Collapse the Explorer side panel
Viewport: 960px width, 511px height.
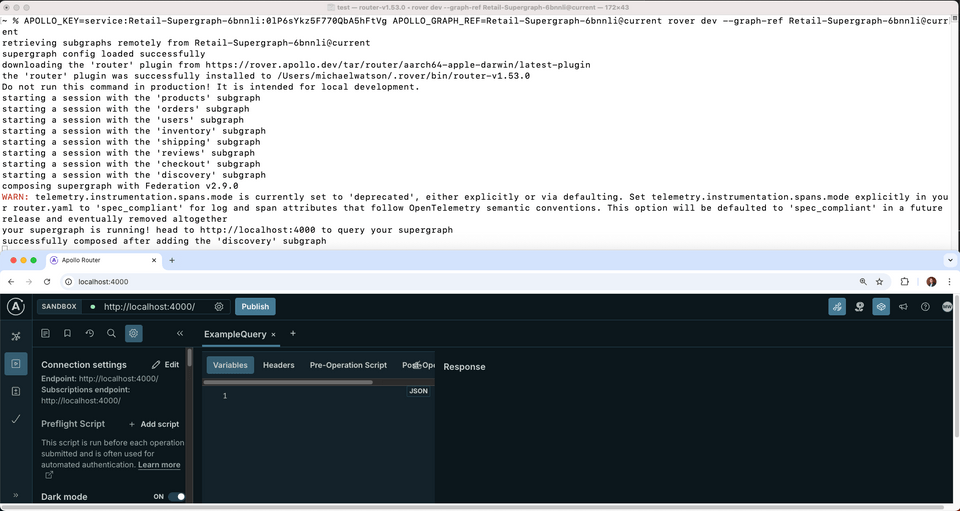pyautogui.click(x=180, y=334)
